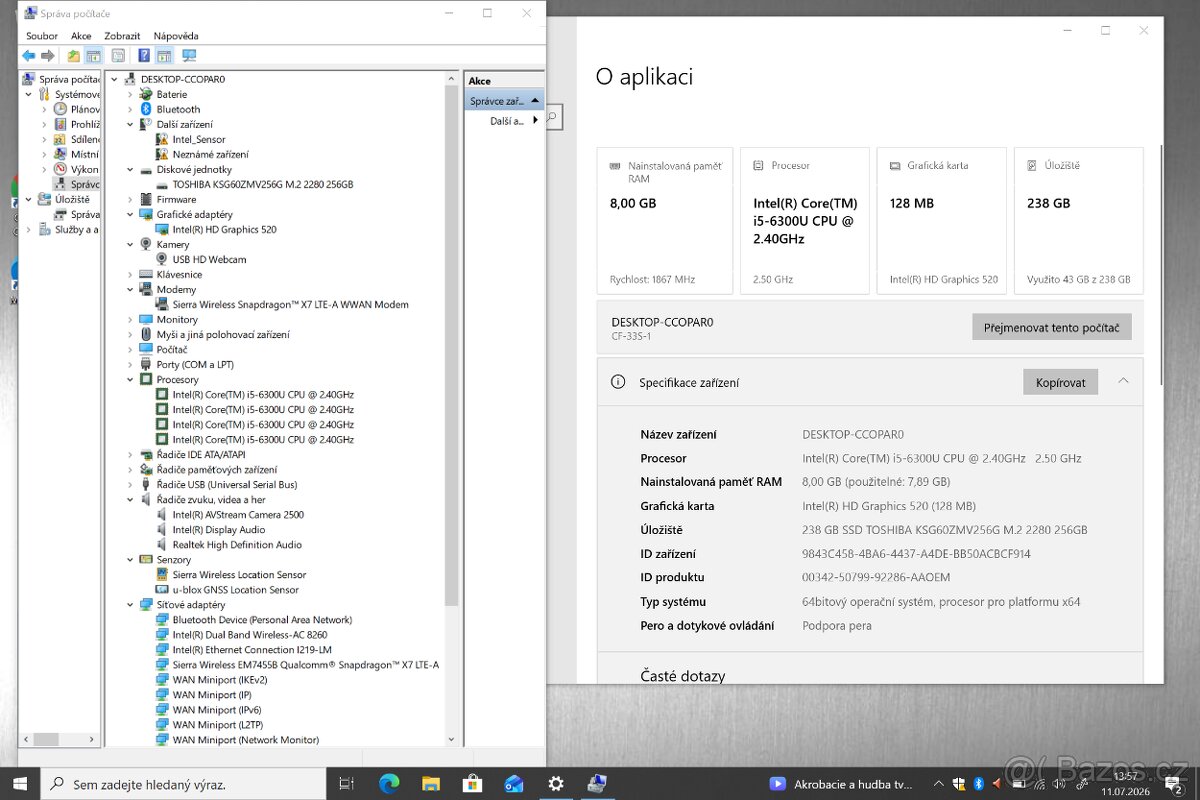
Task: Click the search magnifier button in Settings
Action: (553, 118)
